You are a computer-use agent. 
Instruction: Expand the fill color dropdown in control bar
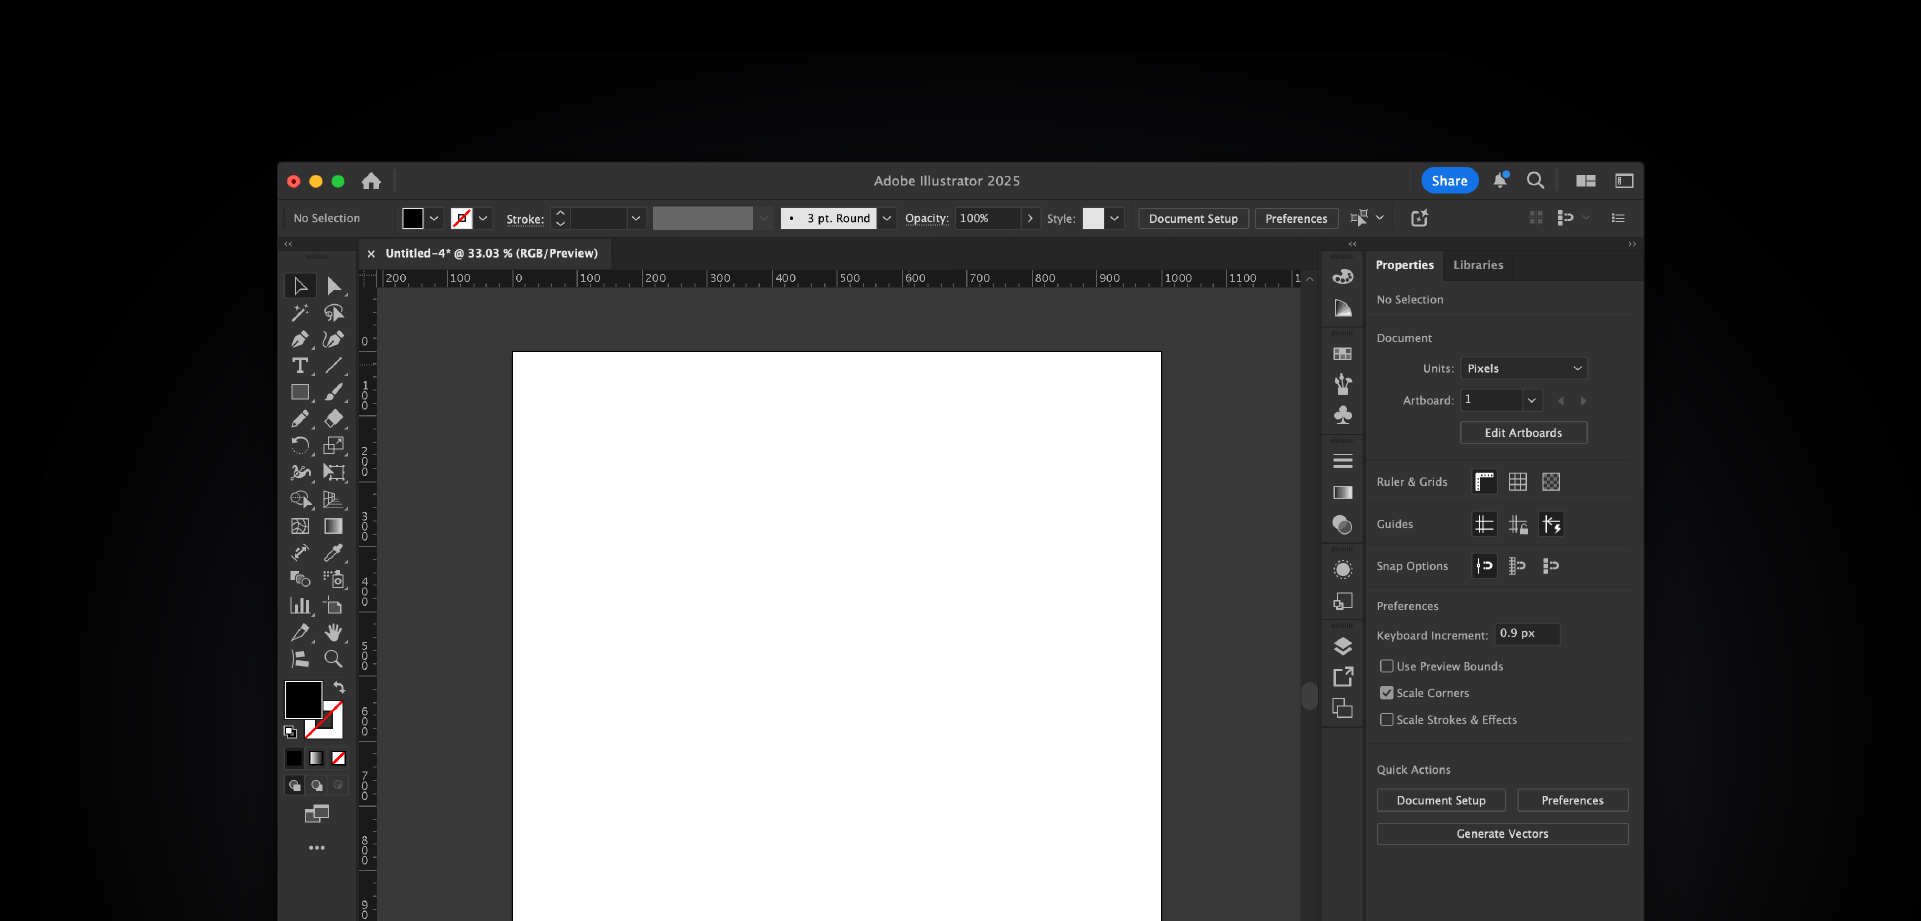[x=434, y=218]
